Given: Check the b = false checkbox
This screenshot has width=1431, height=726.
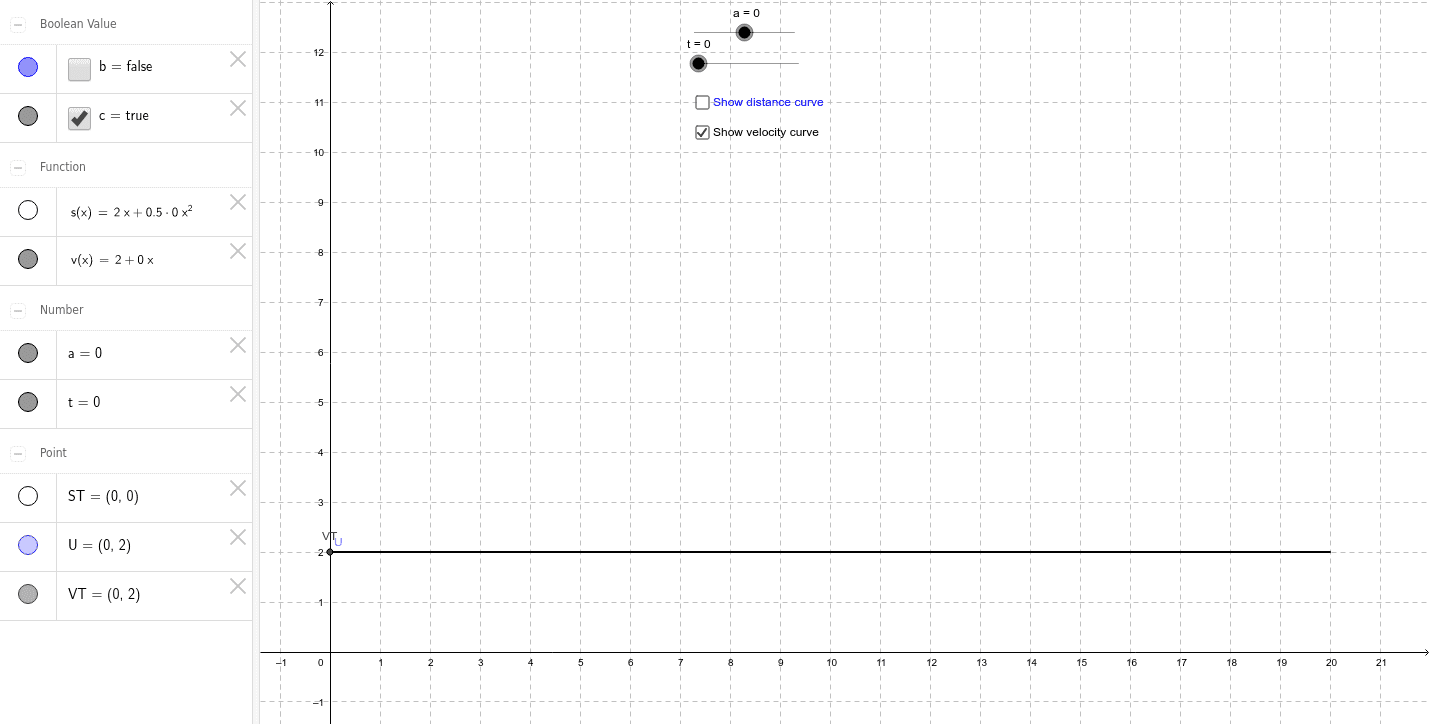Looking at the screenshot, I should pyautogui.click(x=80, y=69).
